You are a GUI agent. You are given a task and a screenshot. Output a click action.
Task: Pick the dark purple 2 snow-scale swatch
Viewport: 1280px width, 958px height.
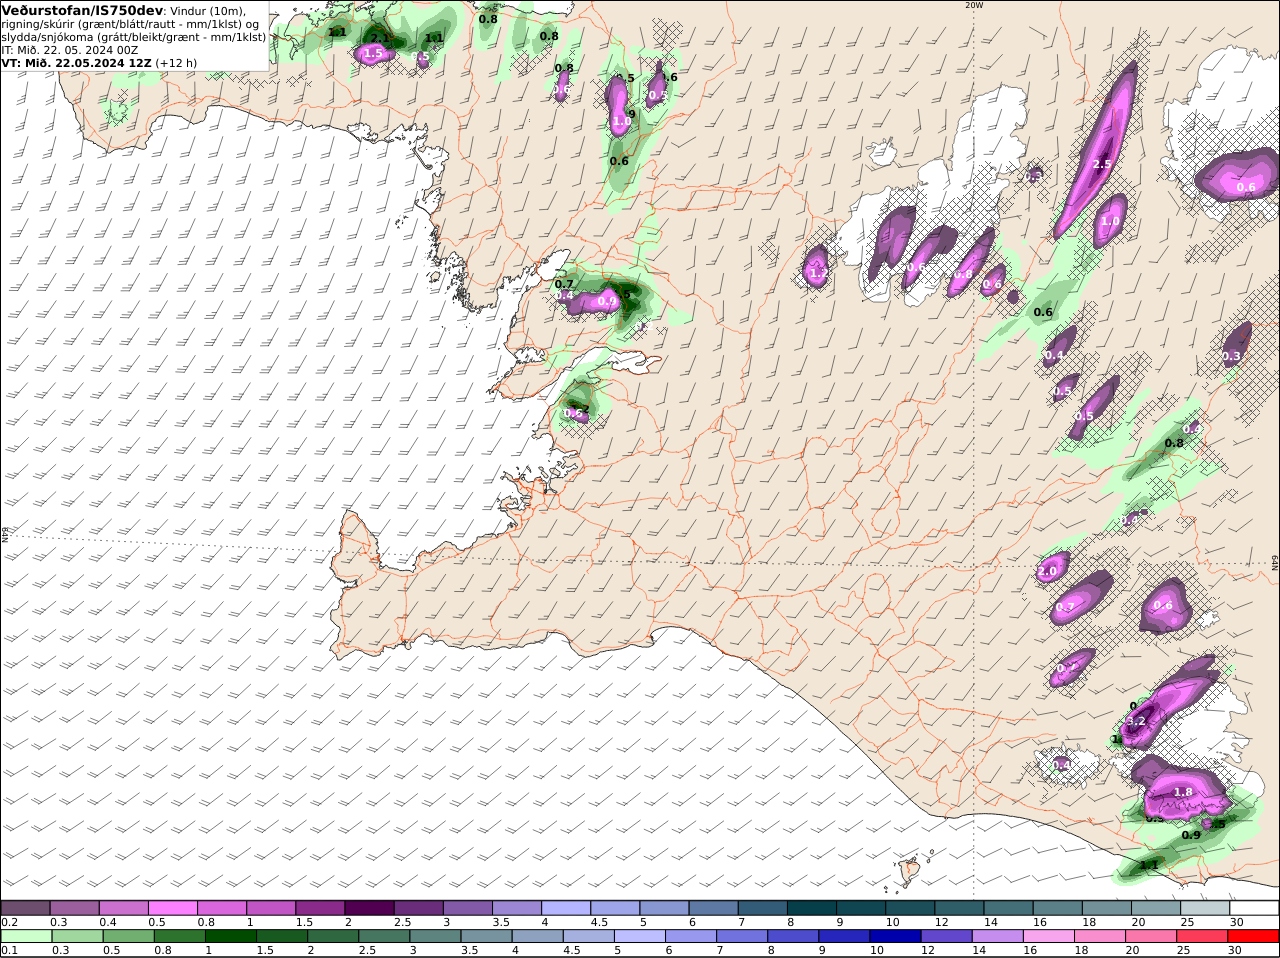[x=370, y=908]
